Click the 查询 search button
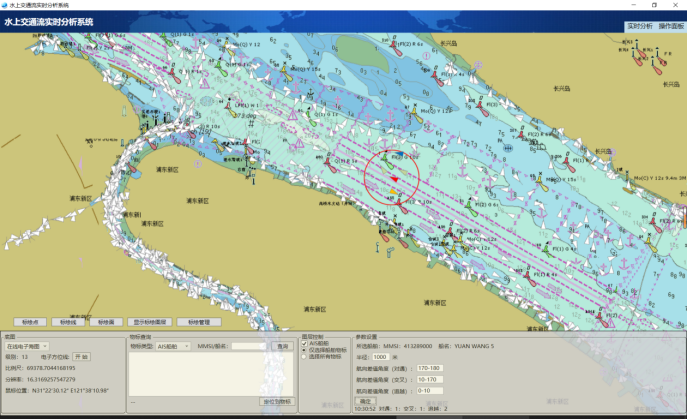Screen dimensions: 688x420 pos(282,346)
